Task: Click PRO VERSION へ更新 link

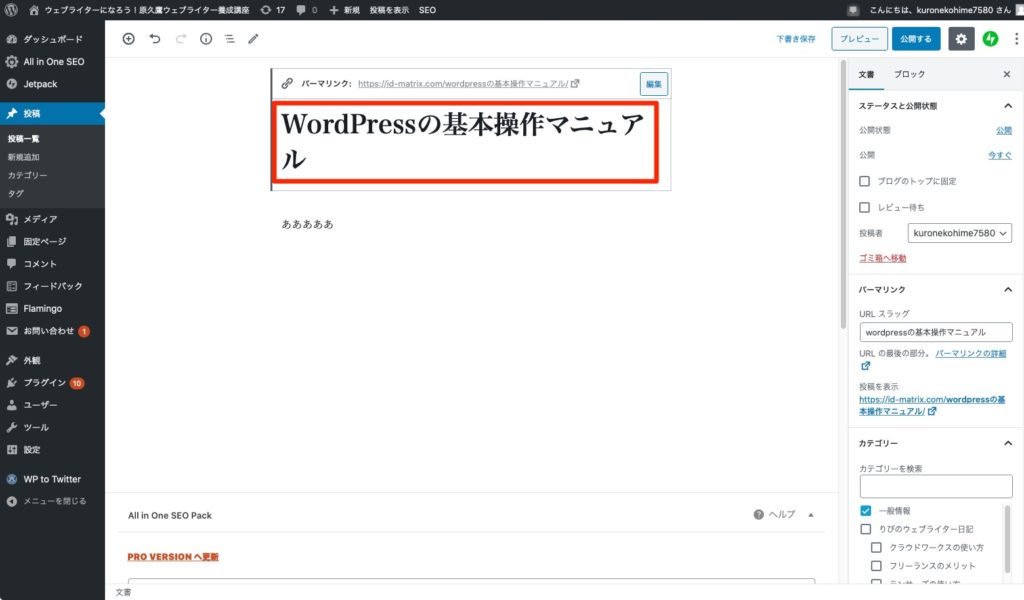Action: [173, 557]
